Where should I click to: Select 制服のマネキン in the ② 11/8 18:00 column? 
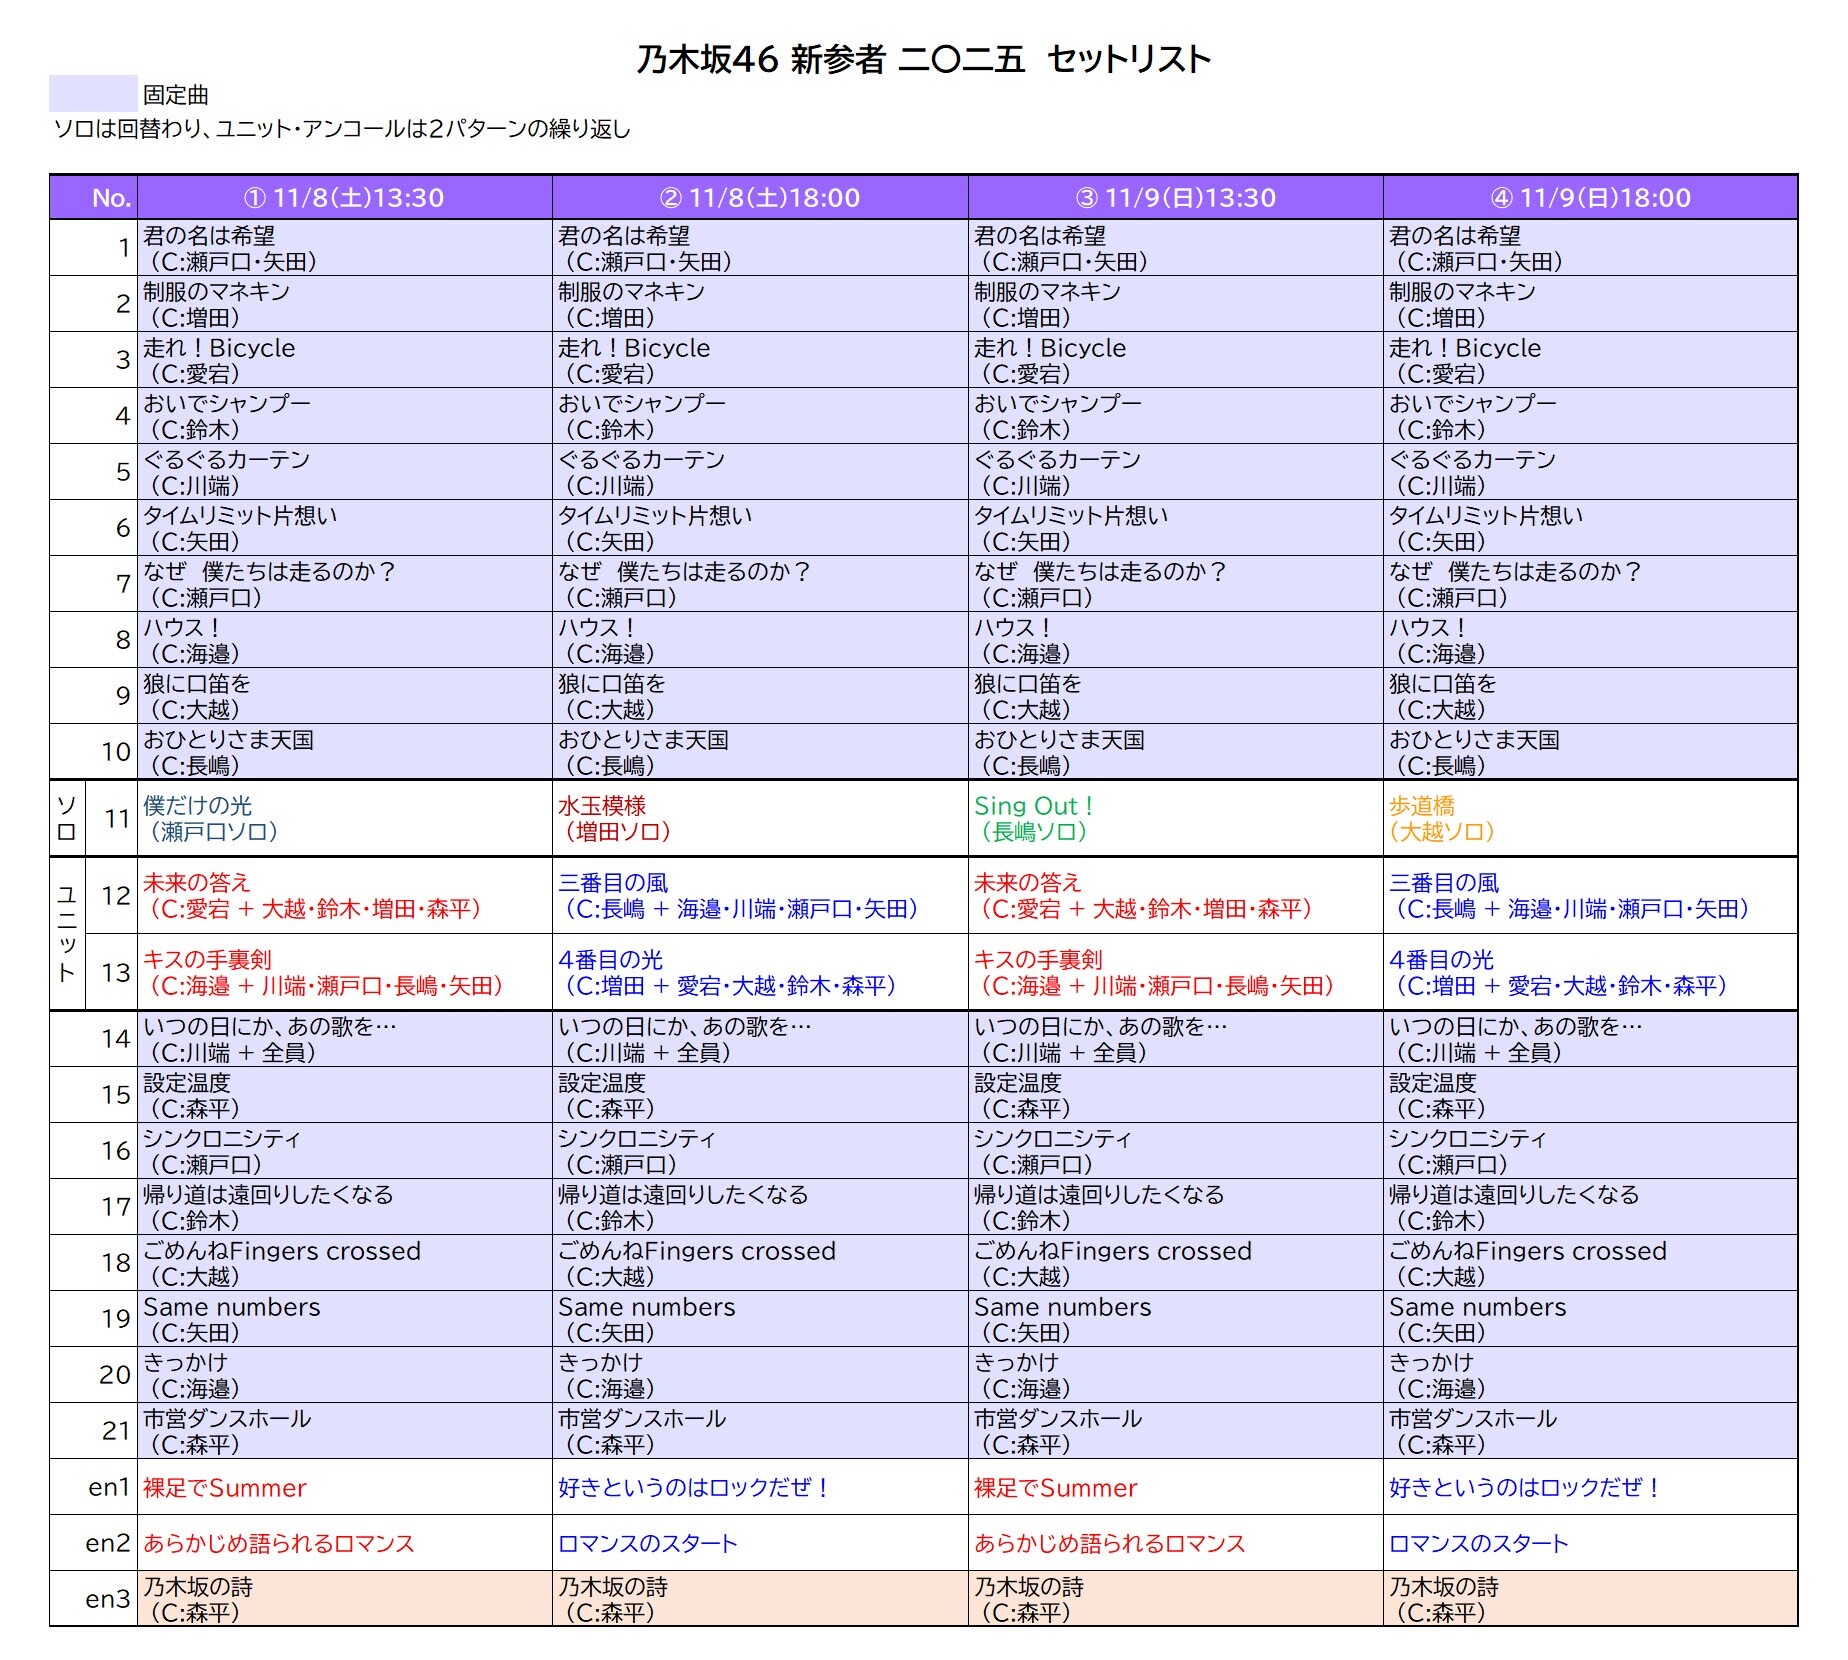pyautogui.click(x=760, y=304)
